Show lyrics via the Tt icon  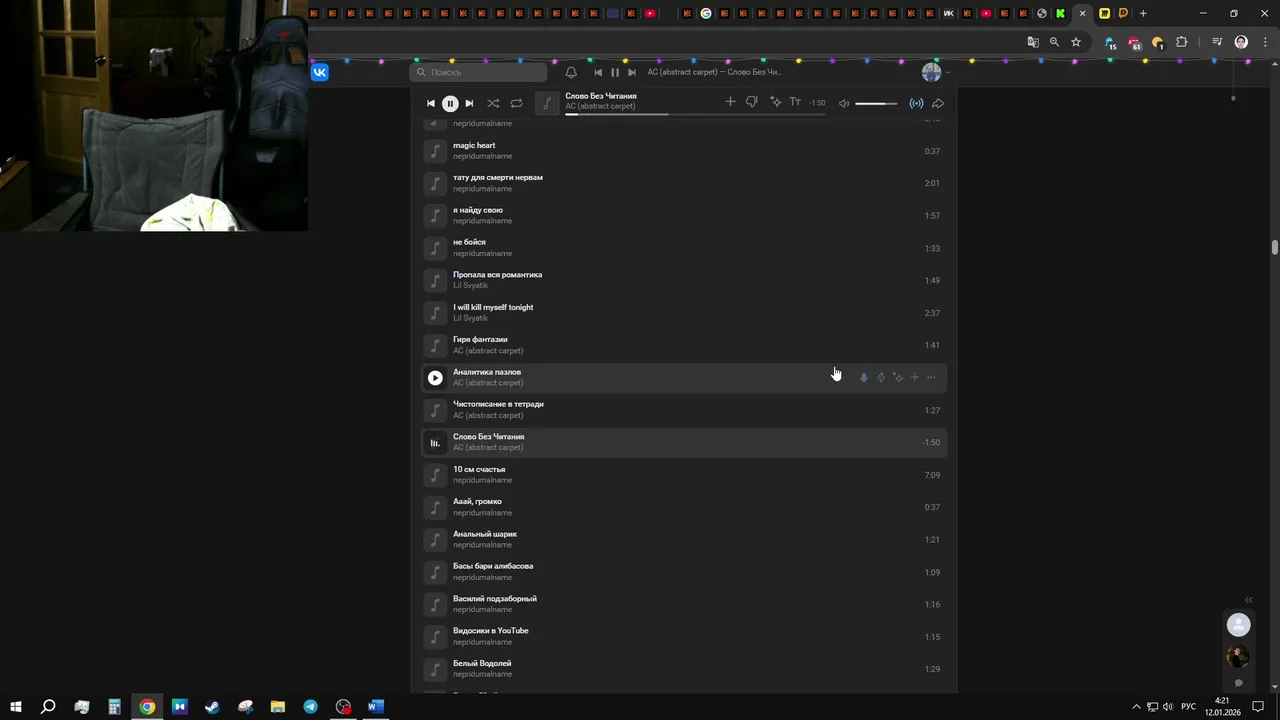(796, 102)
